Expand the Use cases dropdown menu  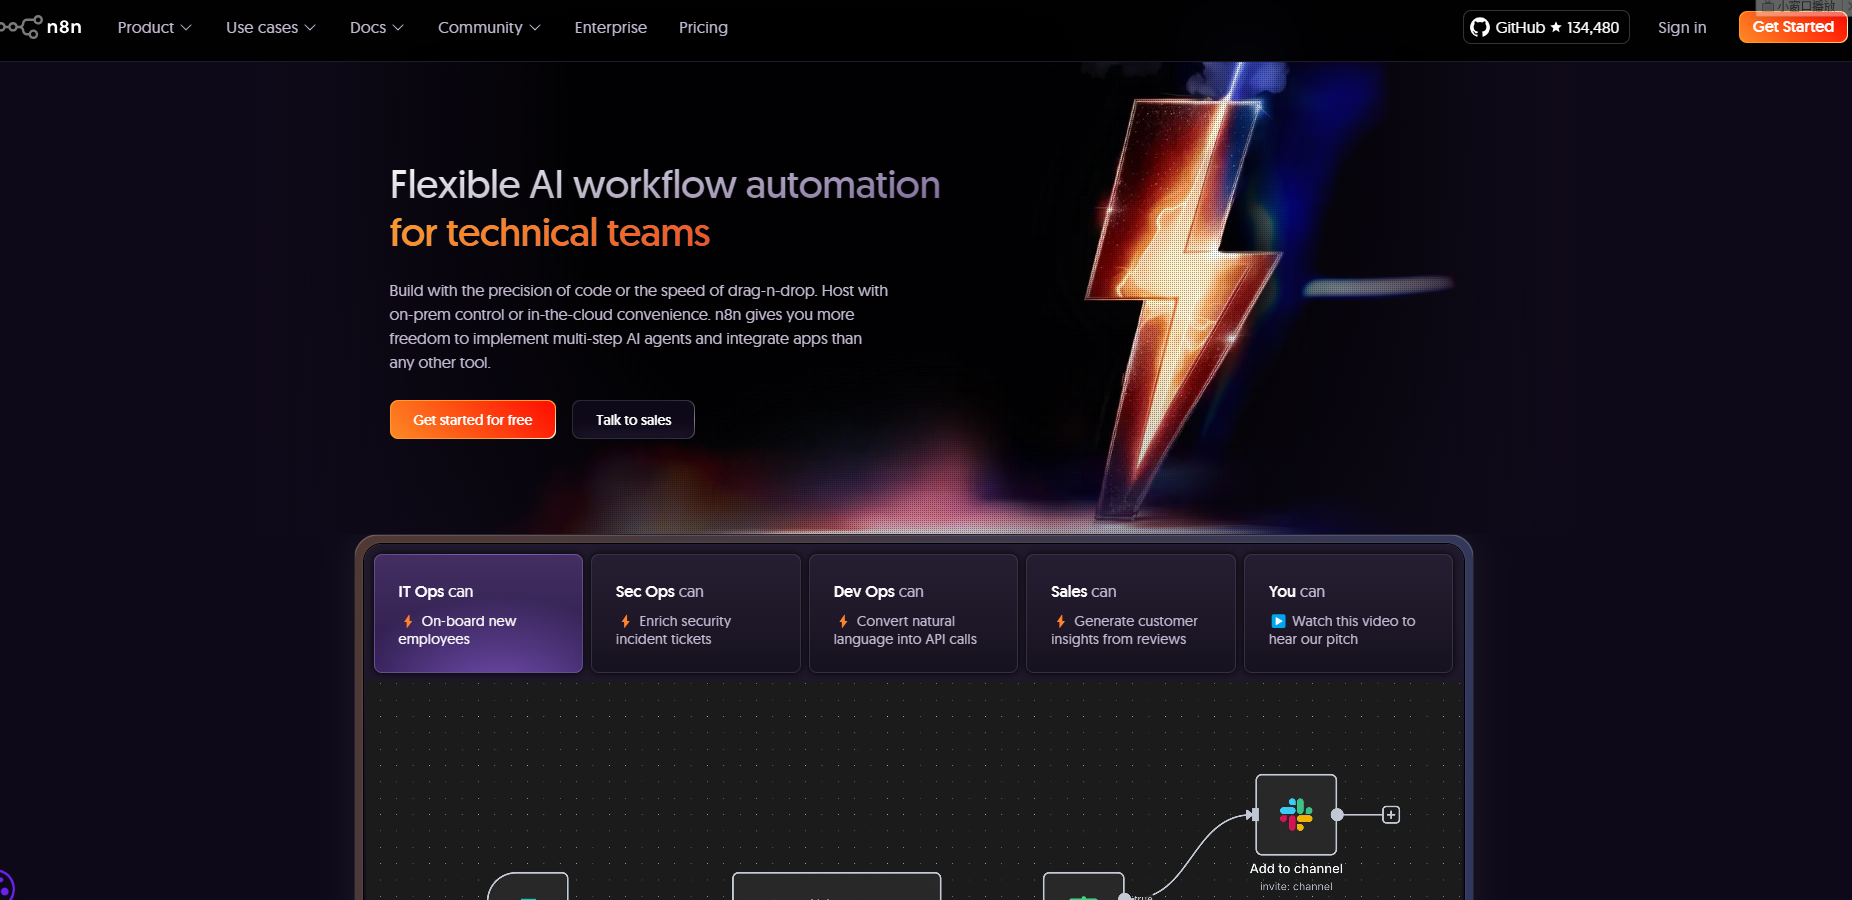pos(270,28)
